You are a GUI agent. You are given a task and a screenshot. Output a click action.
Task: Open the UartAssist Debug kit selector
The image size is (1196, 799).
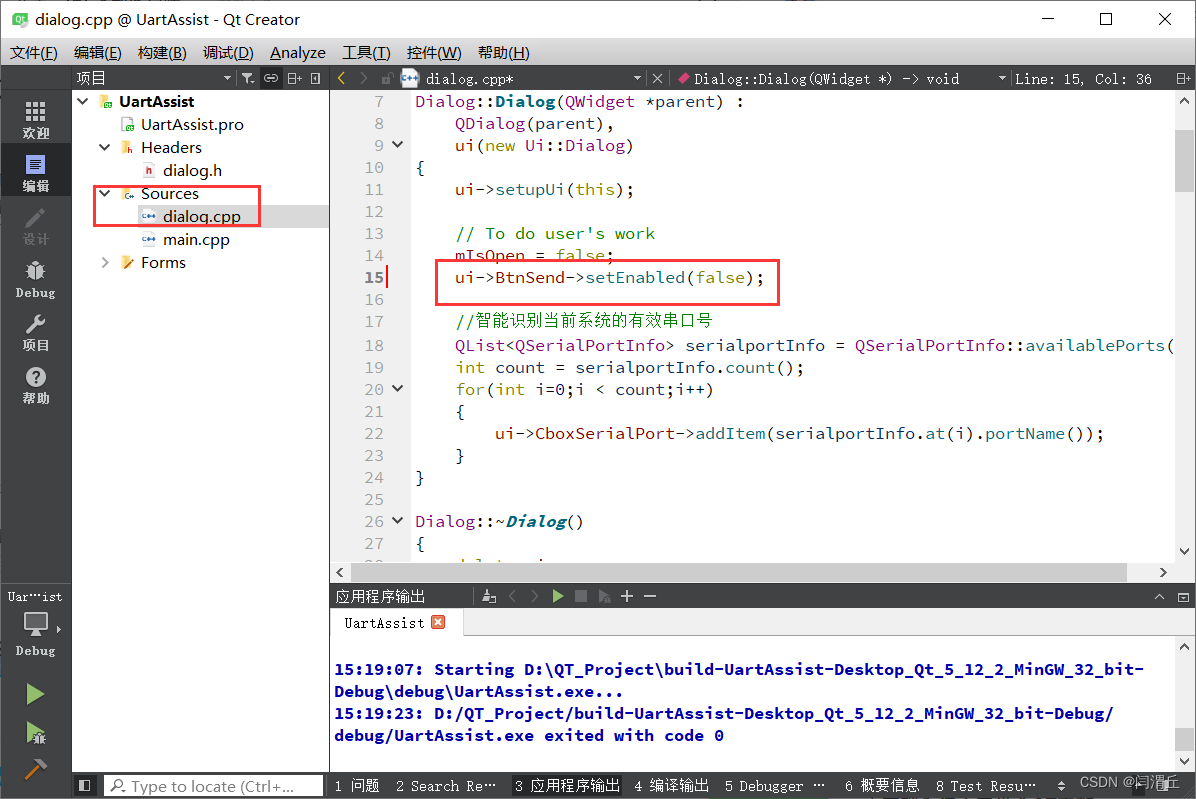pos(35,624)
